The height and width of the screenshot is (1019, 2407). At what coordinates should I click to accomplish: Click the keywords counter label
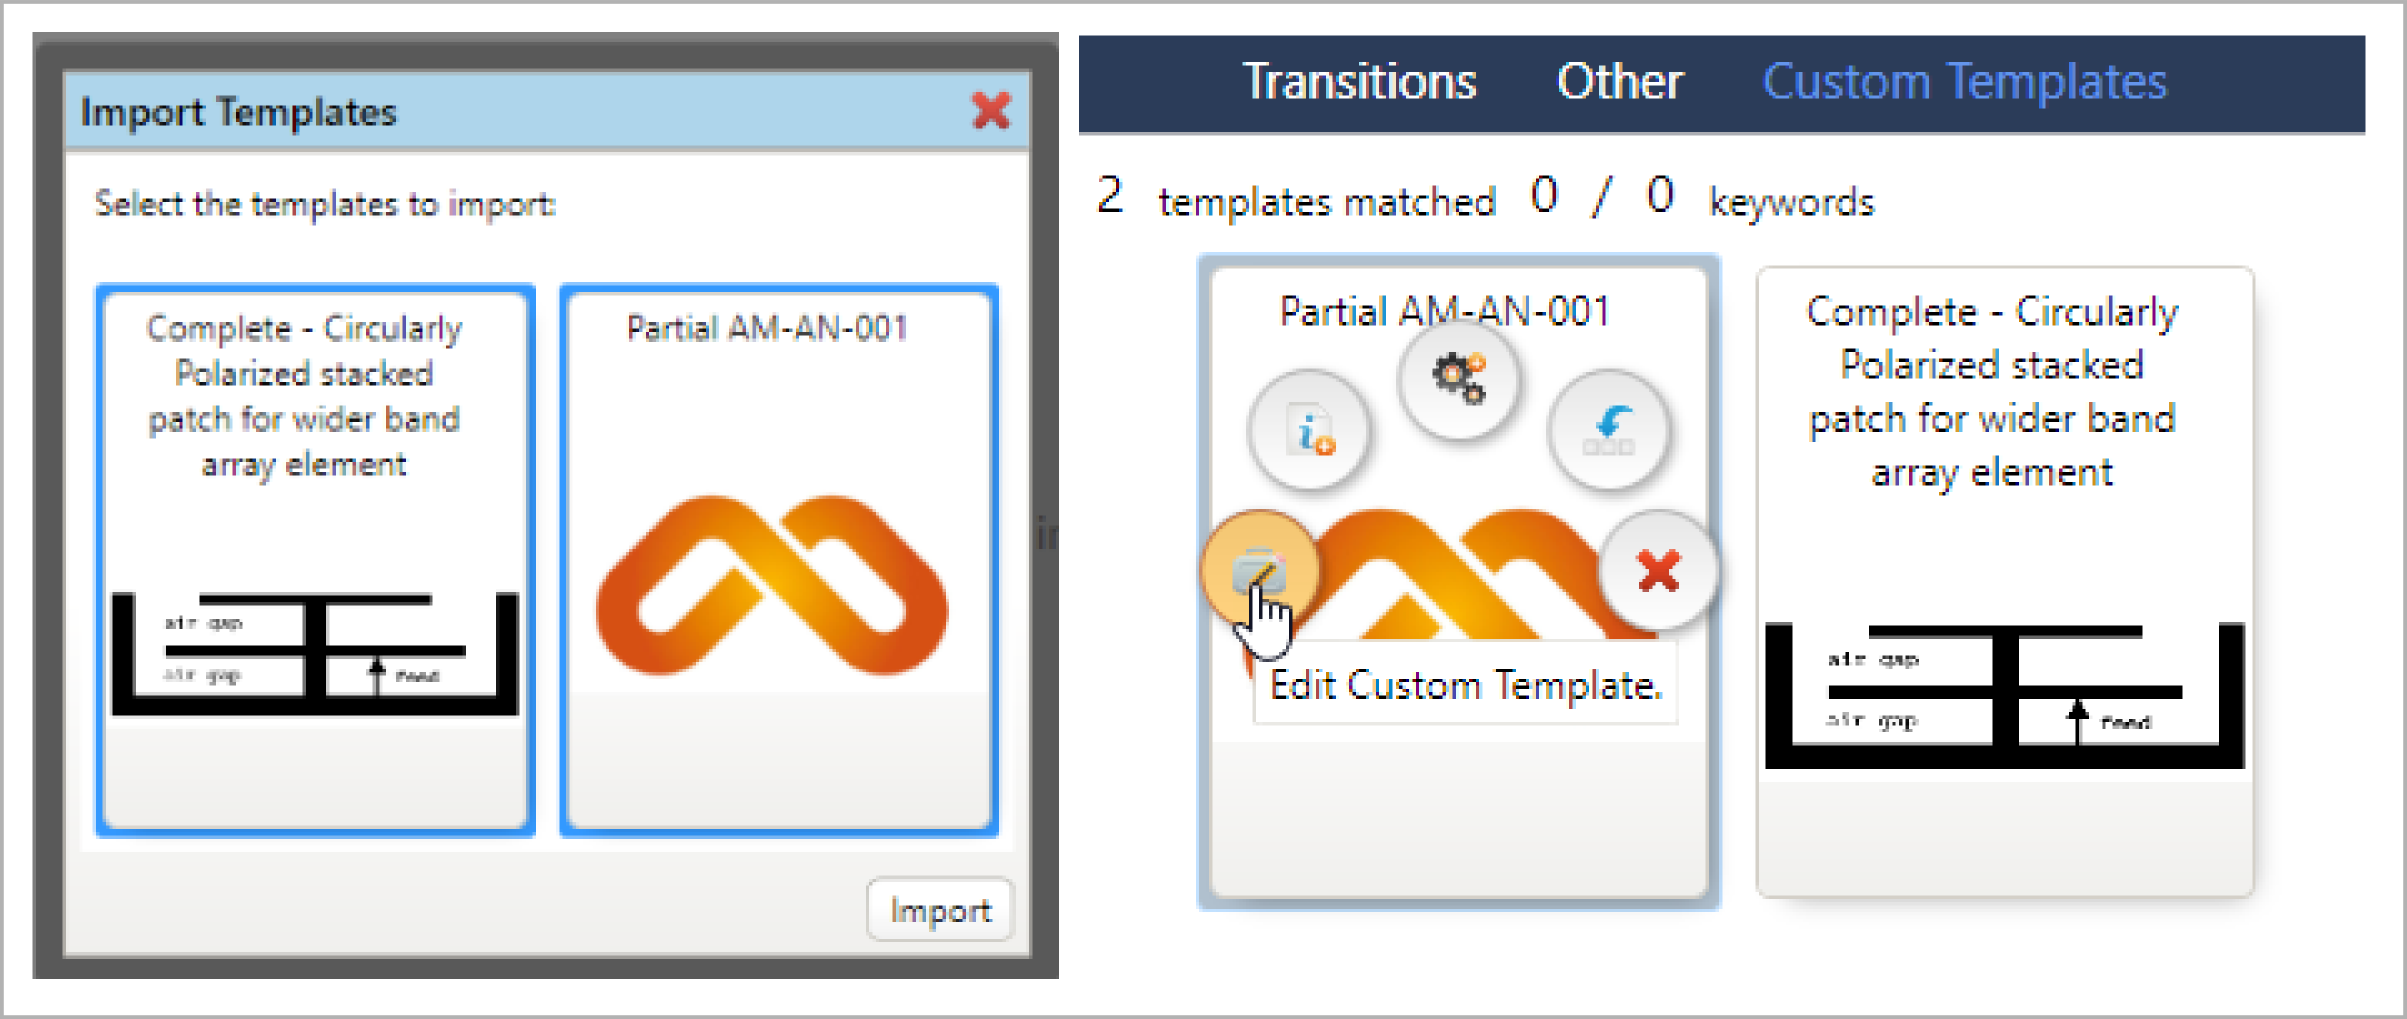click(1791, 202)
